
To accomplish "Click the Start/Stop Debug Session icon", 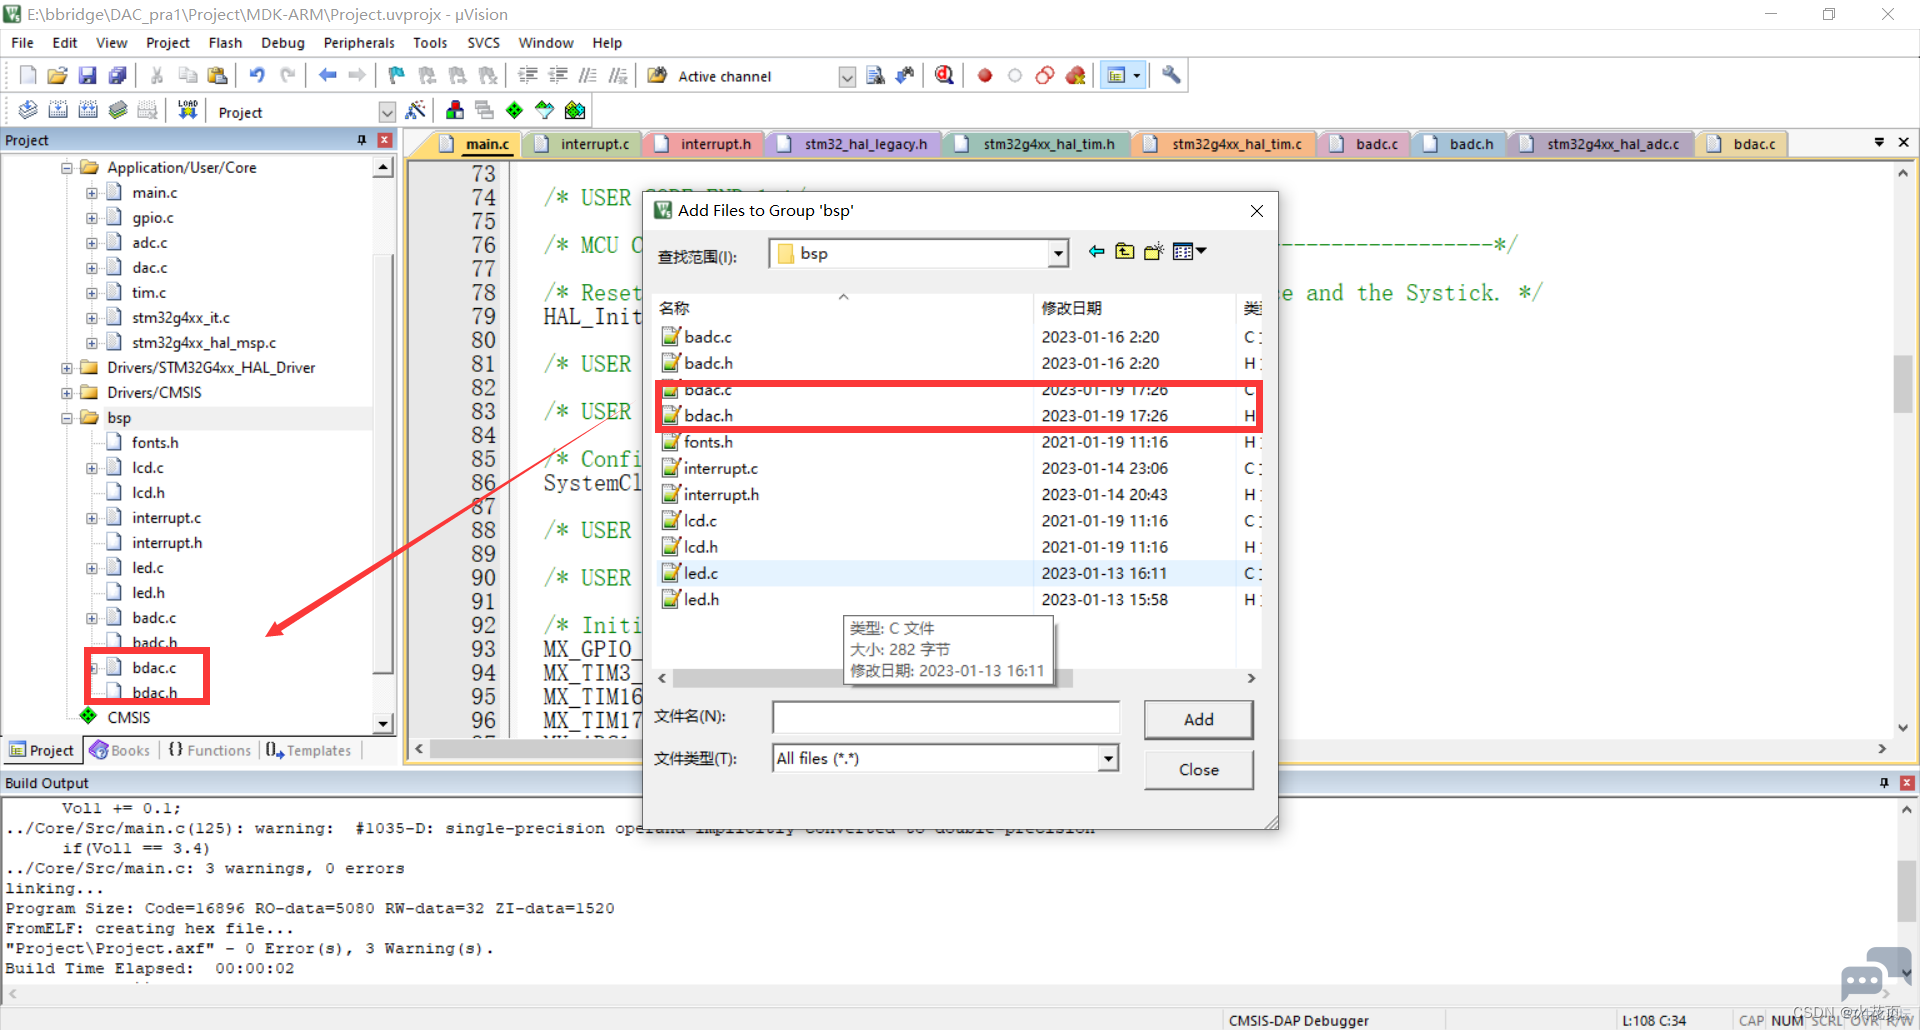I will pos(944,76).
